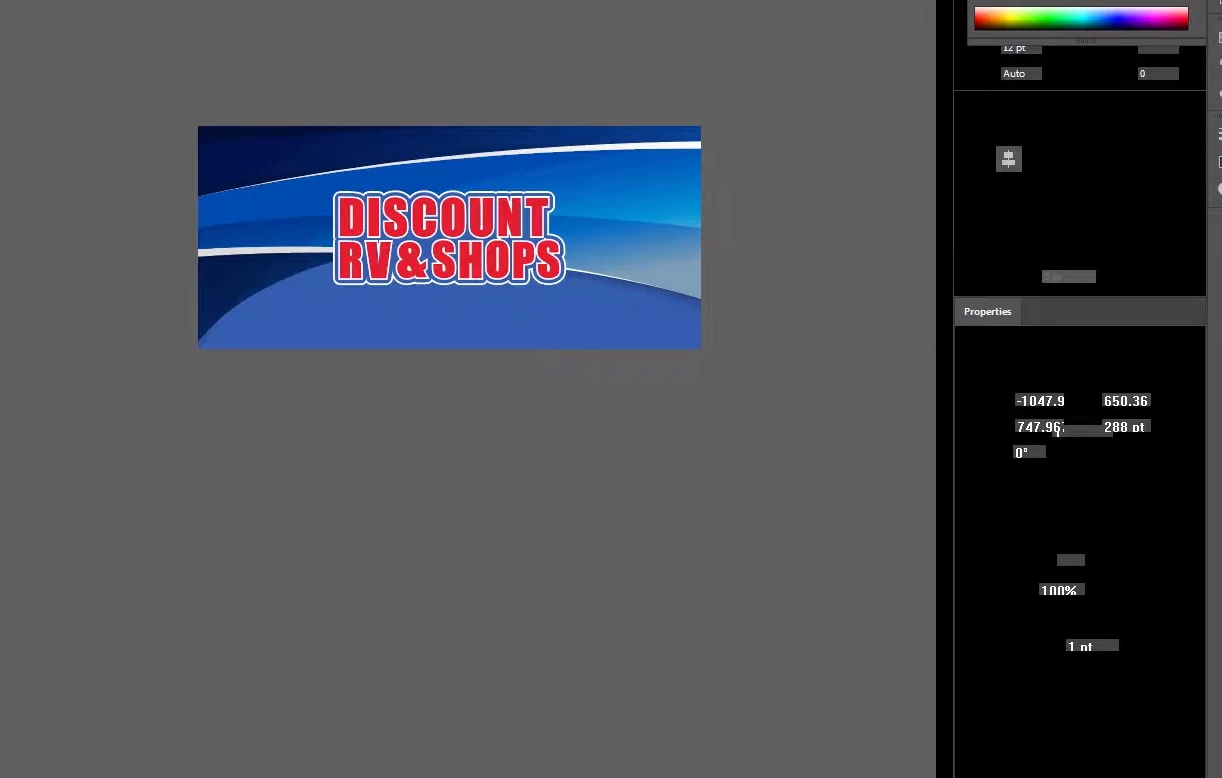Switch to the Properties tab
1222x778 pixels.
987,312
